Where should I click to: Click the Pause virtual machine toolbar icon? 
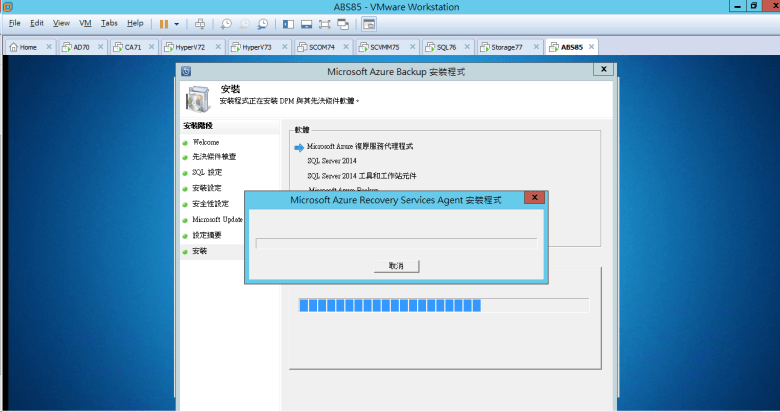pos(164,23)
